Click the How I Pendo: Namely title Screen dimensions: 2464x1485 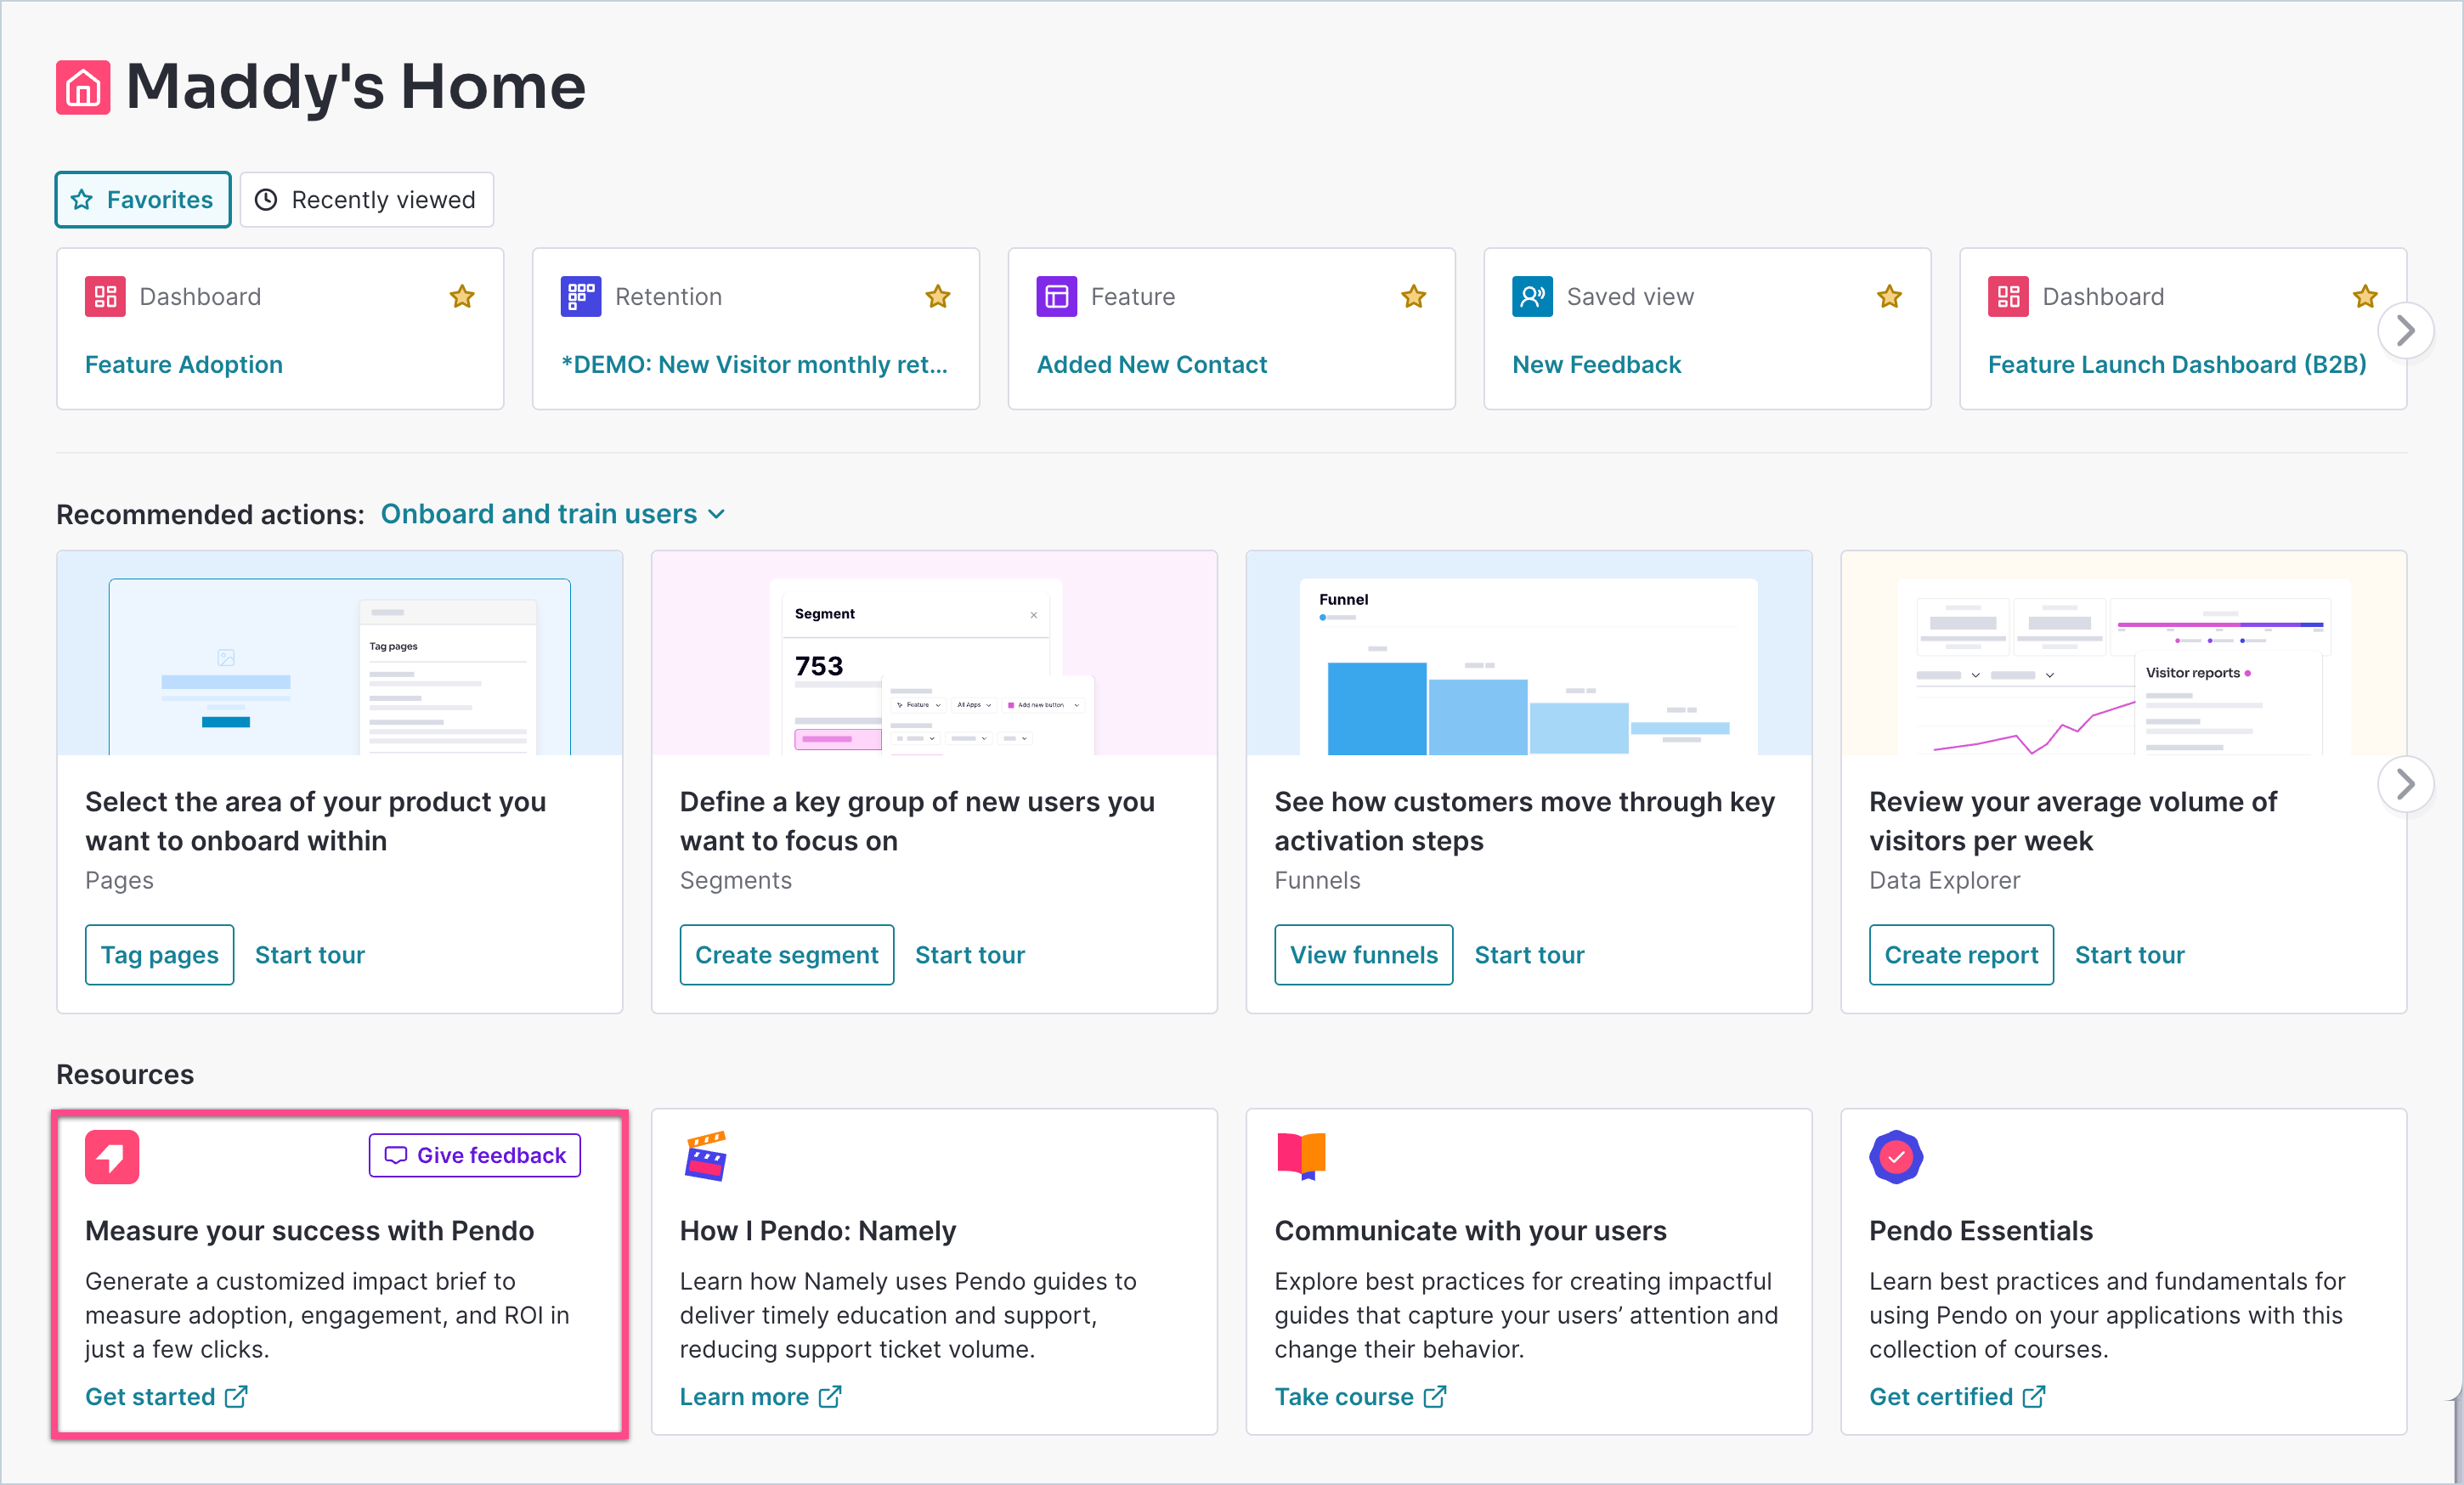click(x=818, y=1231)
